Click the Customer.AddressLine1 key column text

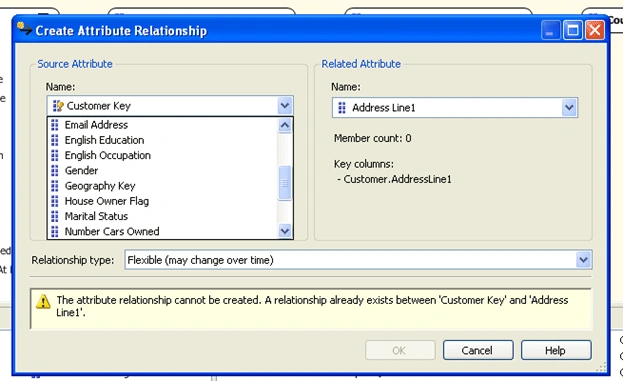(x=397, y=179)
